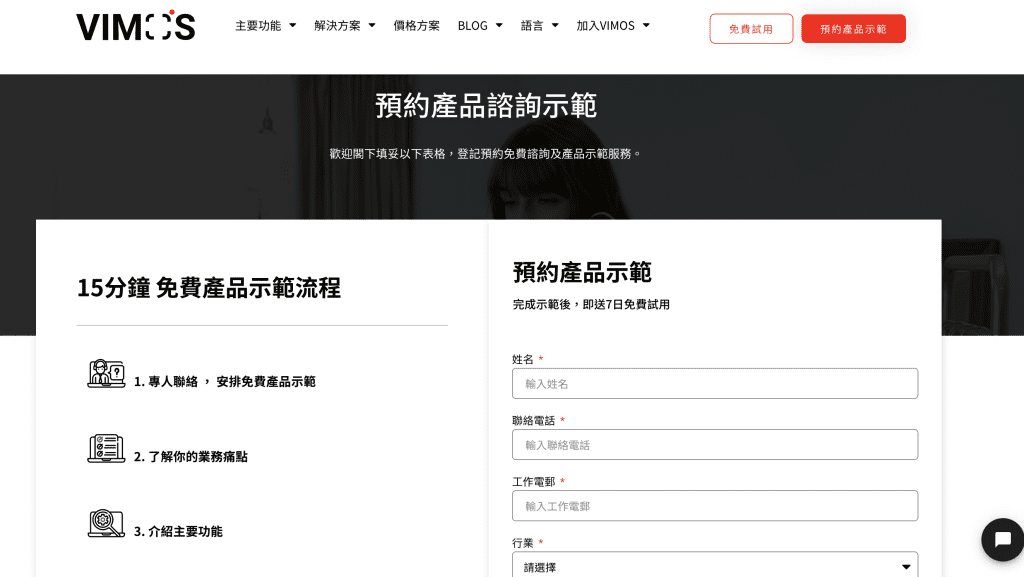Expand the 主要功能 menu

click(x=265, y=25)
